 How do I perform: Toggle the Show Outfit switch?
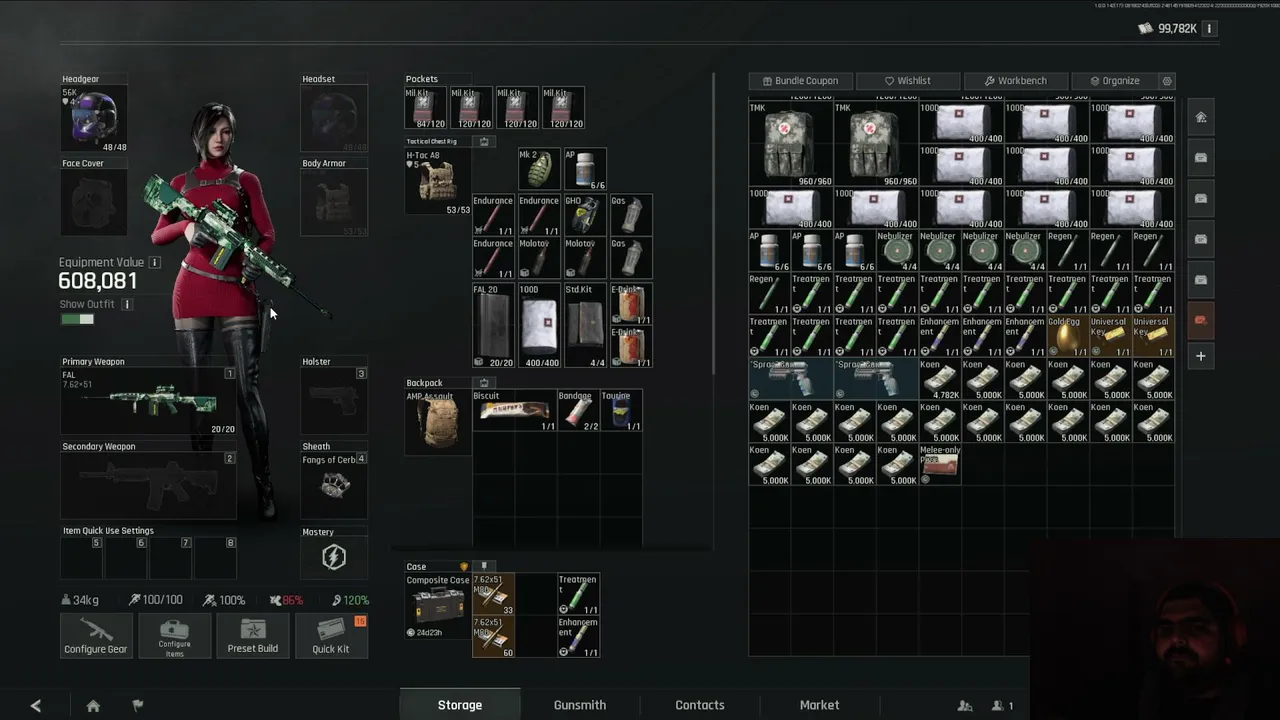tap(77, 319)
